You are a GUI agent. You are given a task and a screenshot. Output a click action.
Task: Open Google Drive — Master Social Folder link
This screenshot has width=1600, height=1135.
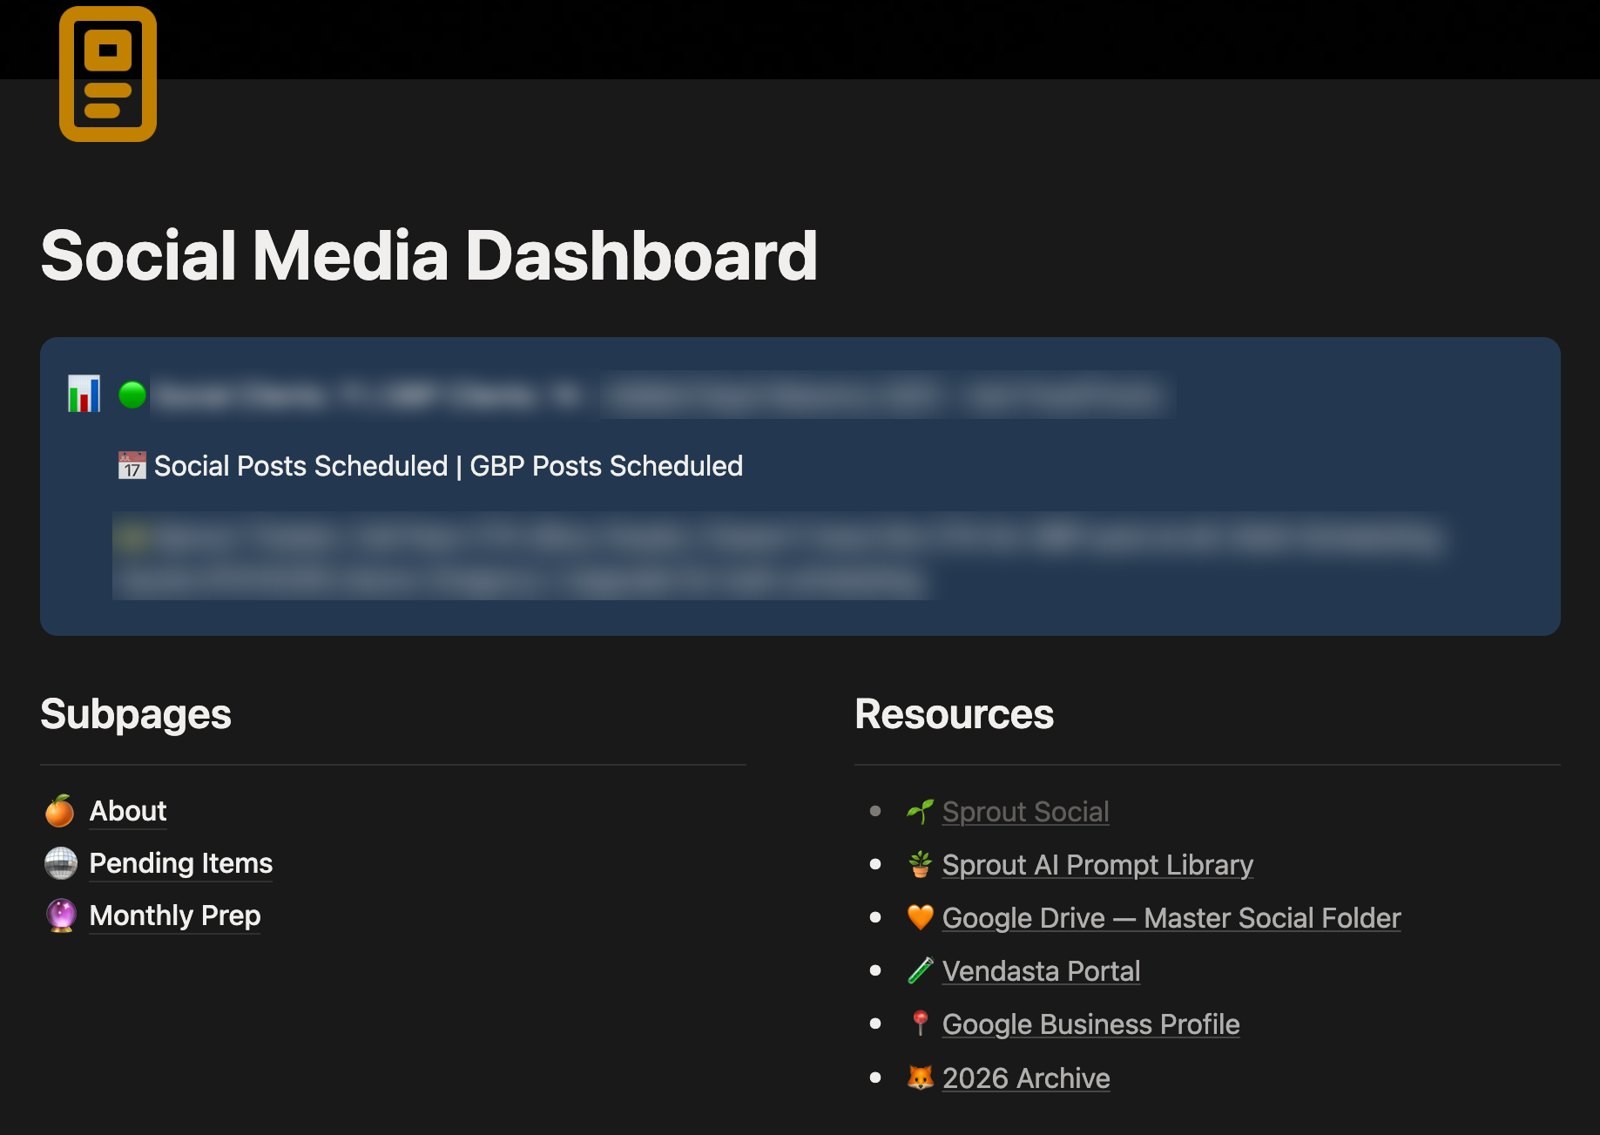(1171, 917)
